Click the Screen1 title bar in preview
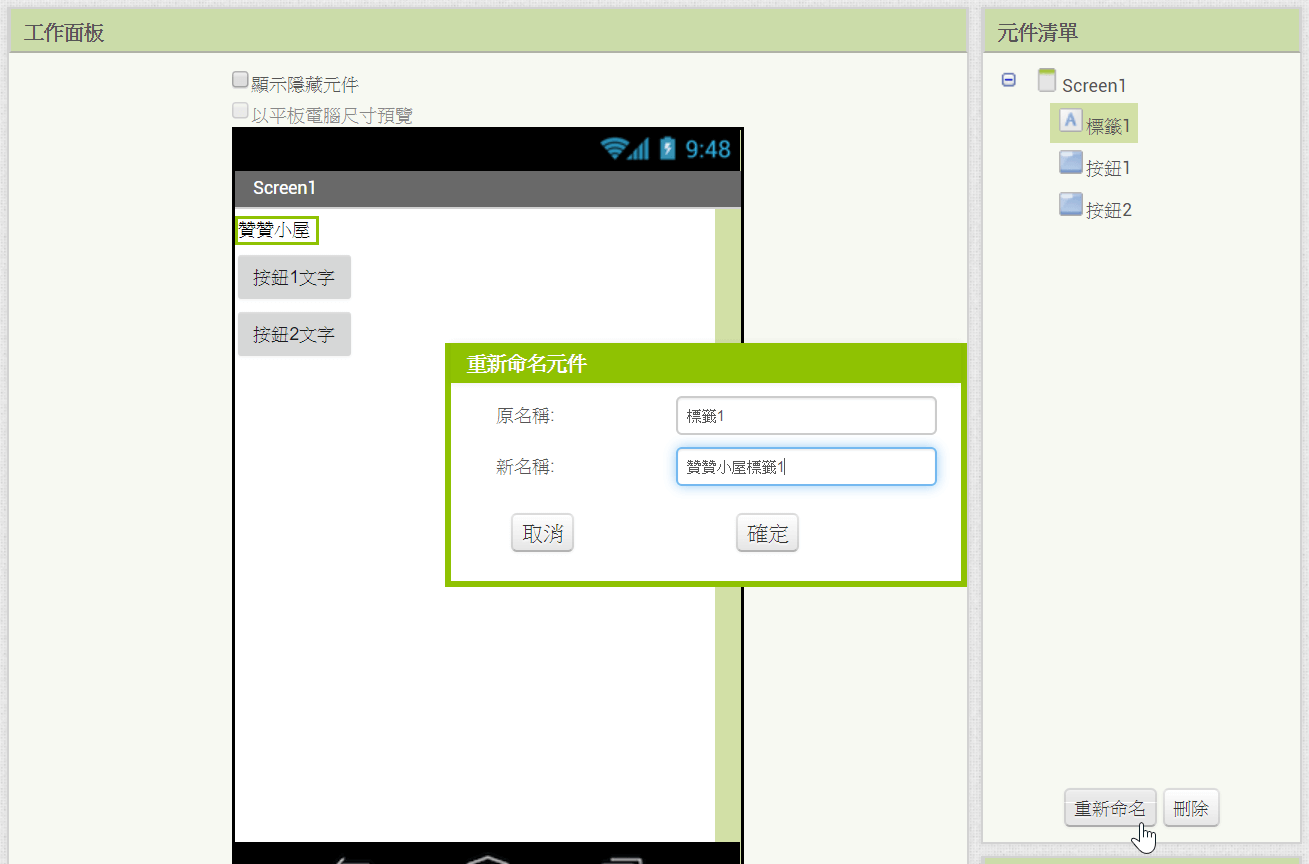Image resolution: width=1309 pixels, height=864 pixels. (487, 188)
